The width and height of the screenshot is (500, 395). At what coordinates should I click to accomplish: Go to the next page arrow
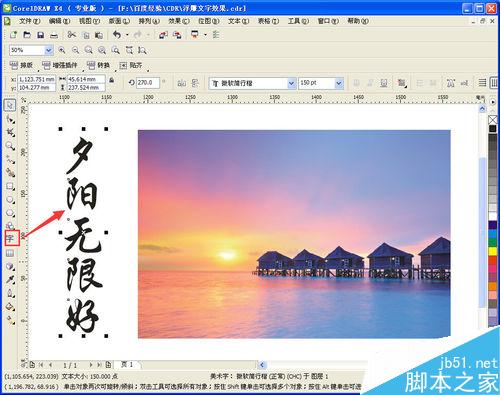pyautogui.click(x=91, y=365)
